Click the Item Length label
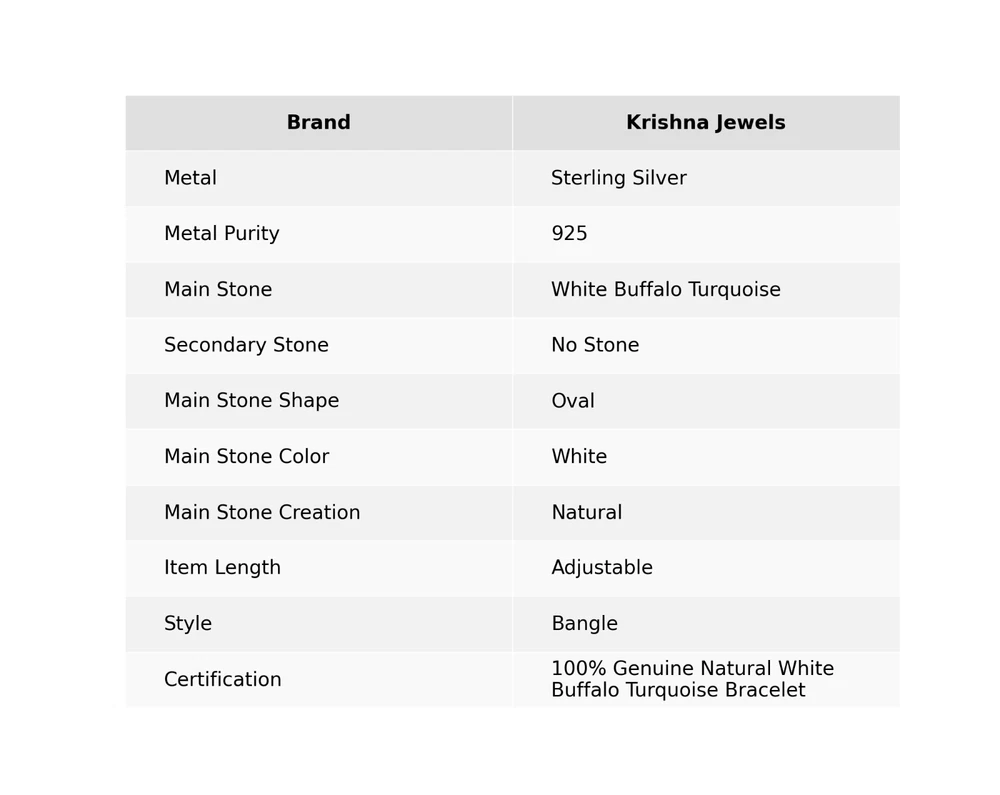The height and width of the screenshot is (795, 1000). pos(222,568)
